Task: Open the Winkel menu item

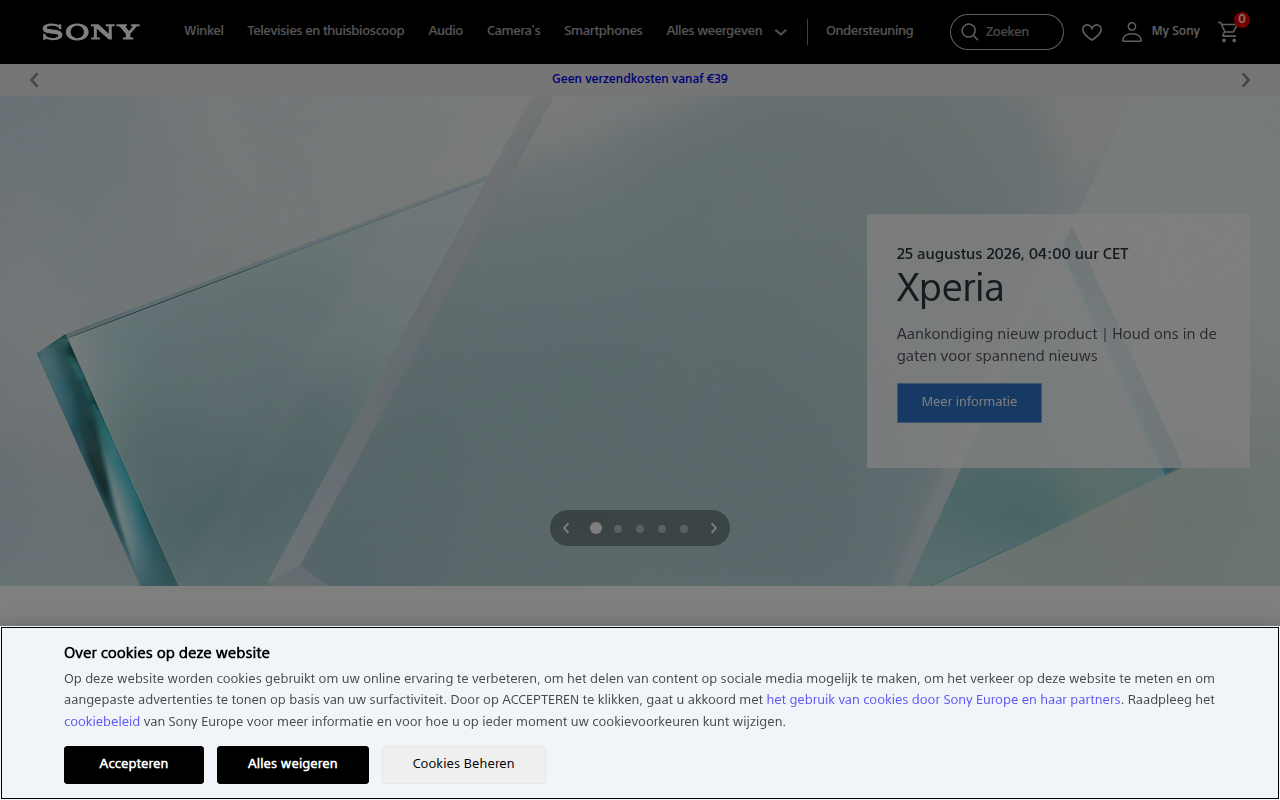Action: pyautogui.click(x=204, y=31)
